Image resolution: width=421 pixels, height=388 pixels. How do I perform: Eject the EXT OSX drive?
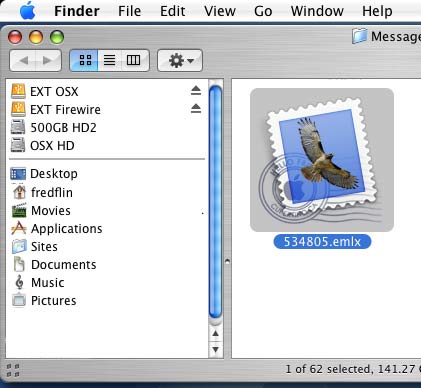tap(196, 91)
